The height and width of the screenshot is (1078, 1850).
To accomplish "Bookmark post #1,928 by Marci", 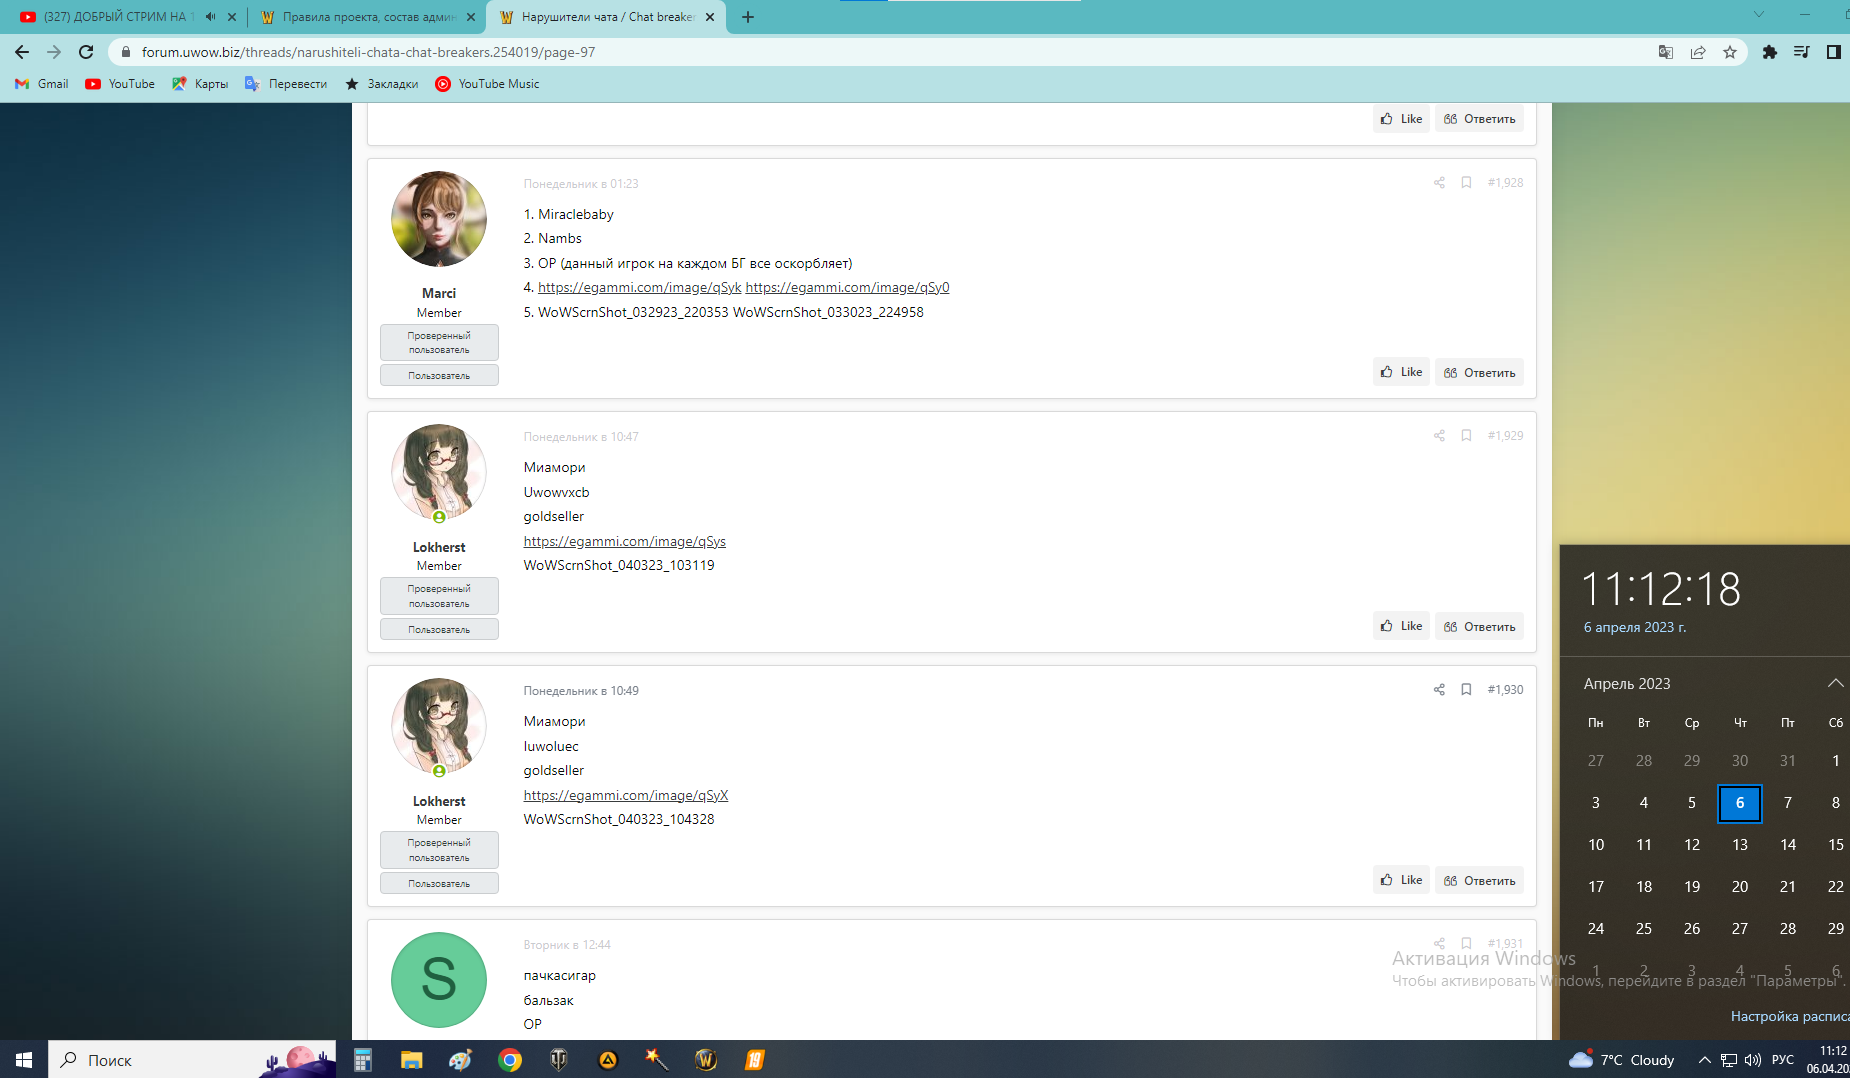I will [x=1466, y=183].
